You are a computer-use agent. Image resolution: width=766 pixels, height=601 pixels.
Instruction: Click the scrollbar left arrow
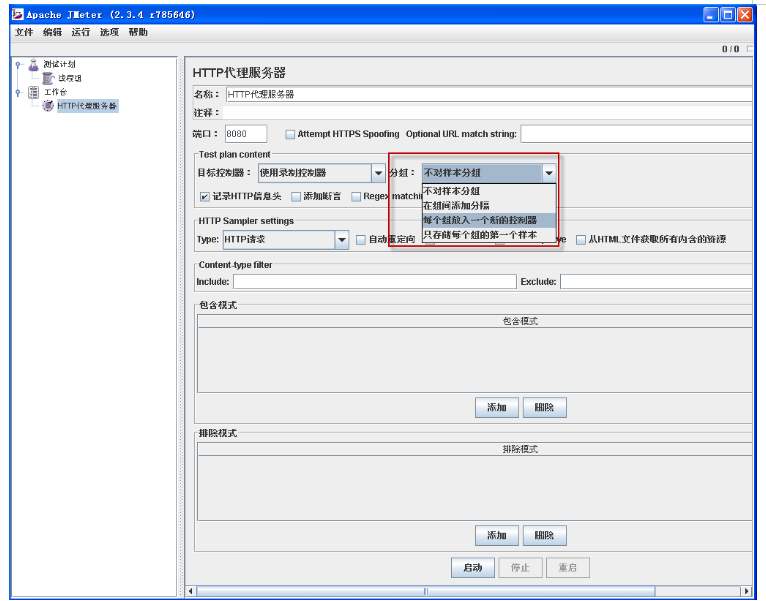click(191, 591)
